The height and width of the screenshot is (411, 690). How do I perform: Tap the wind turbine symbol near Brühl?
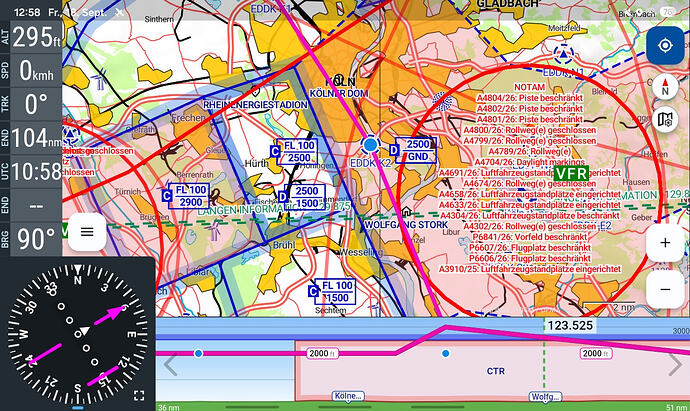(x=214, y=230)
